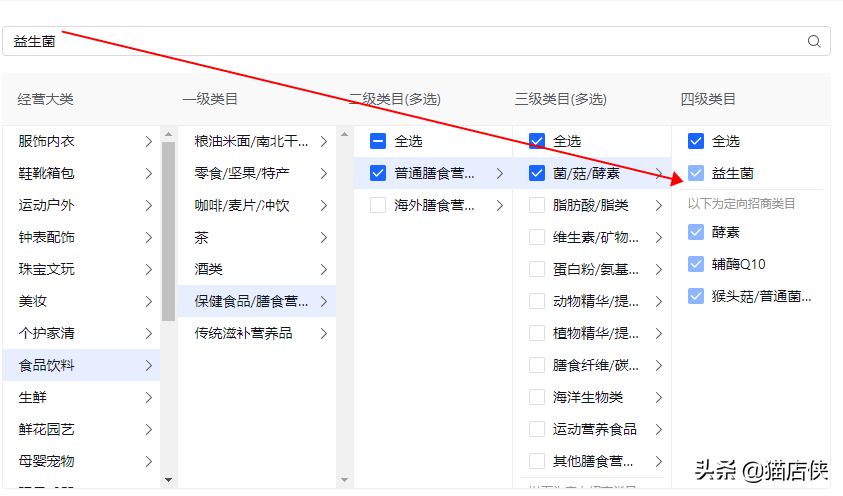Open the 蛋白粉/氨基... arrow
This screenshot has height=496, width=843.
(x=659, y=269)
